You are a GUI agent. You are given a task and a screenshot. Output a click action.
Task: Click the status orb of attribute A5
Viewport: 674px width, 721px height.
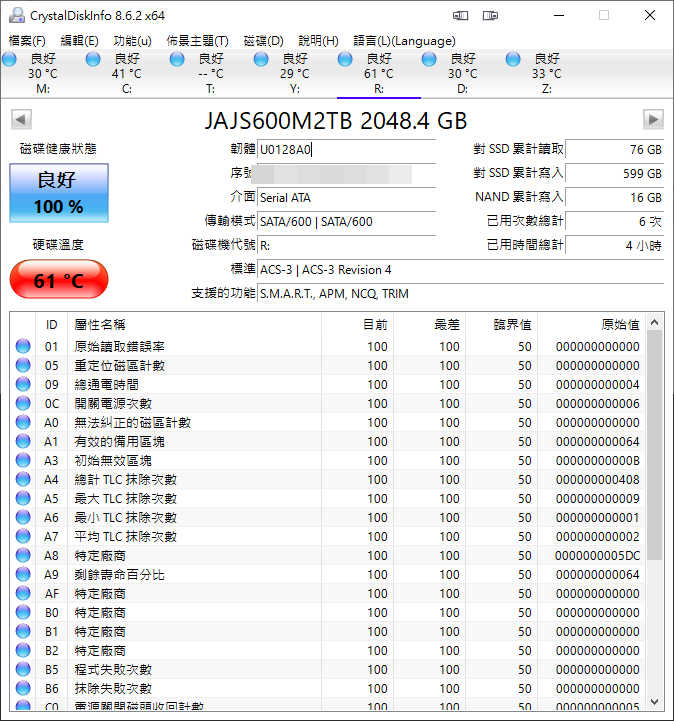[23, 498]
